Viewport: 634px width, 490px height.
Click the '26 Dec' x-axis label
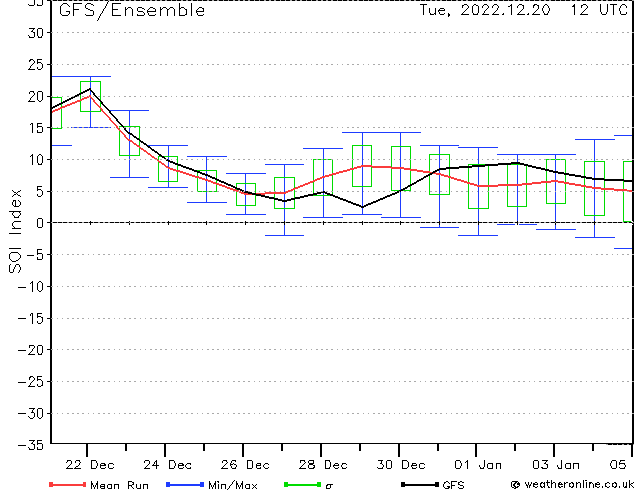pos(245,465)
